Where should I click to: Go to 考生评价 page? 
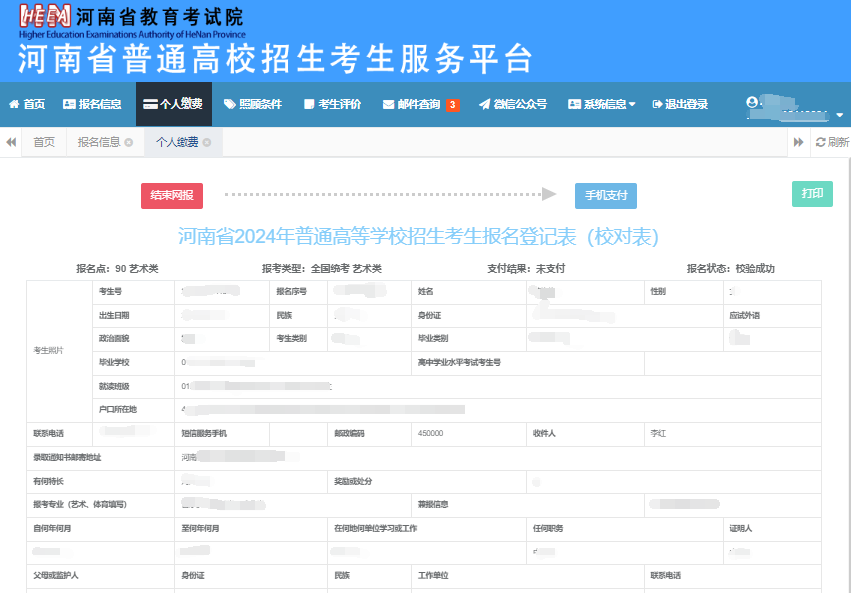point(332,104)
